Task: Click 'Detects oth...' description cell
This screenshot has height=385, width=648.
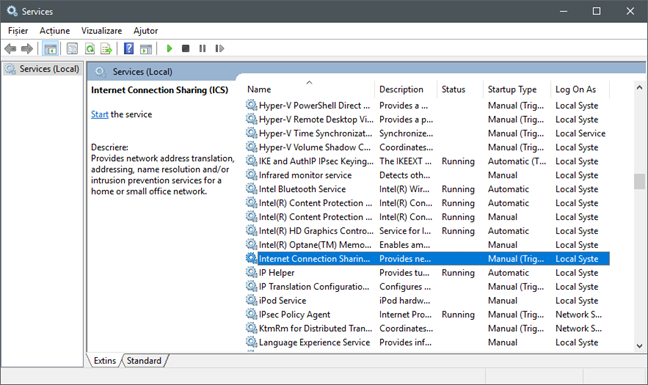Action: (x=405, y=175)
